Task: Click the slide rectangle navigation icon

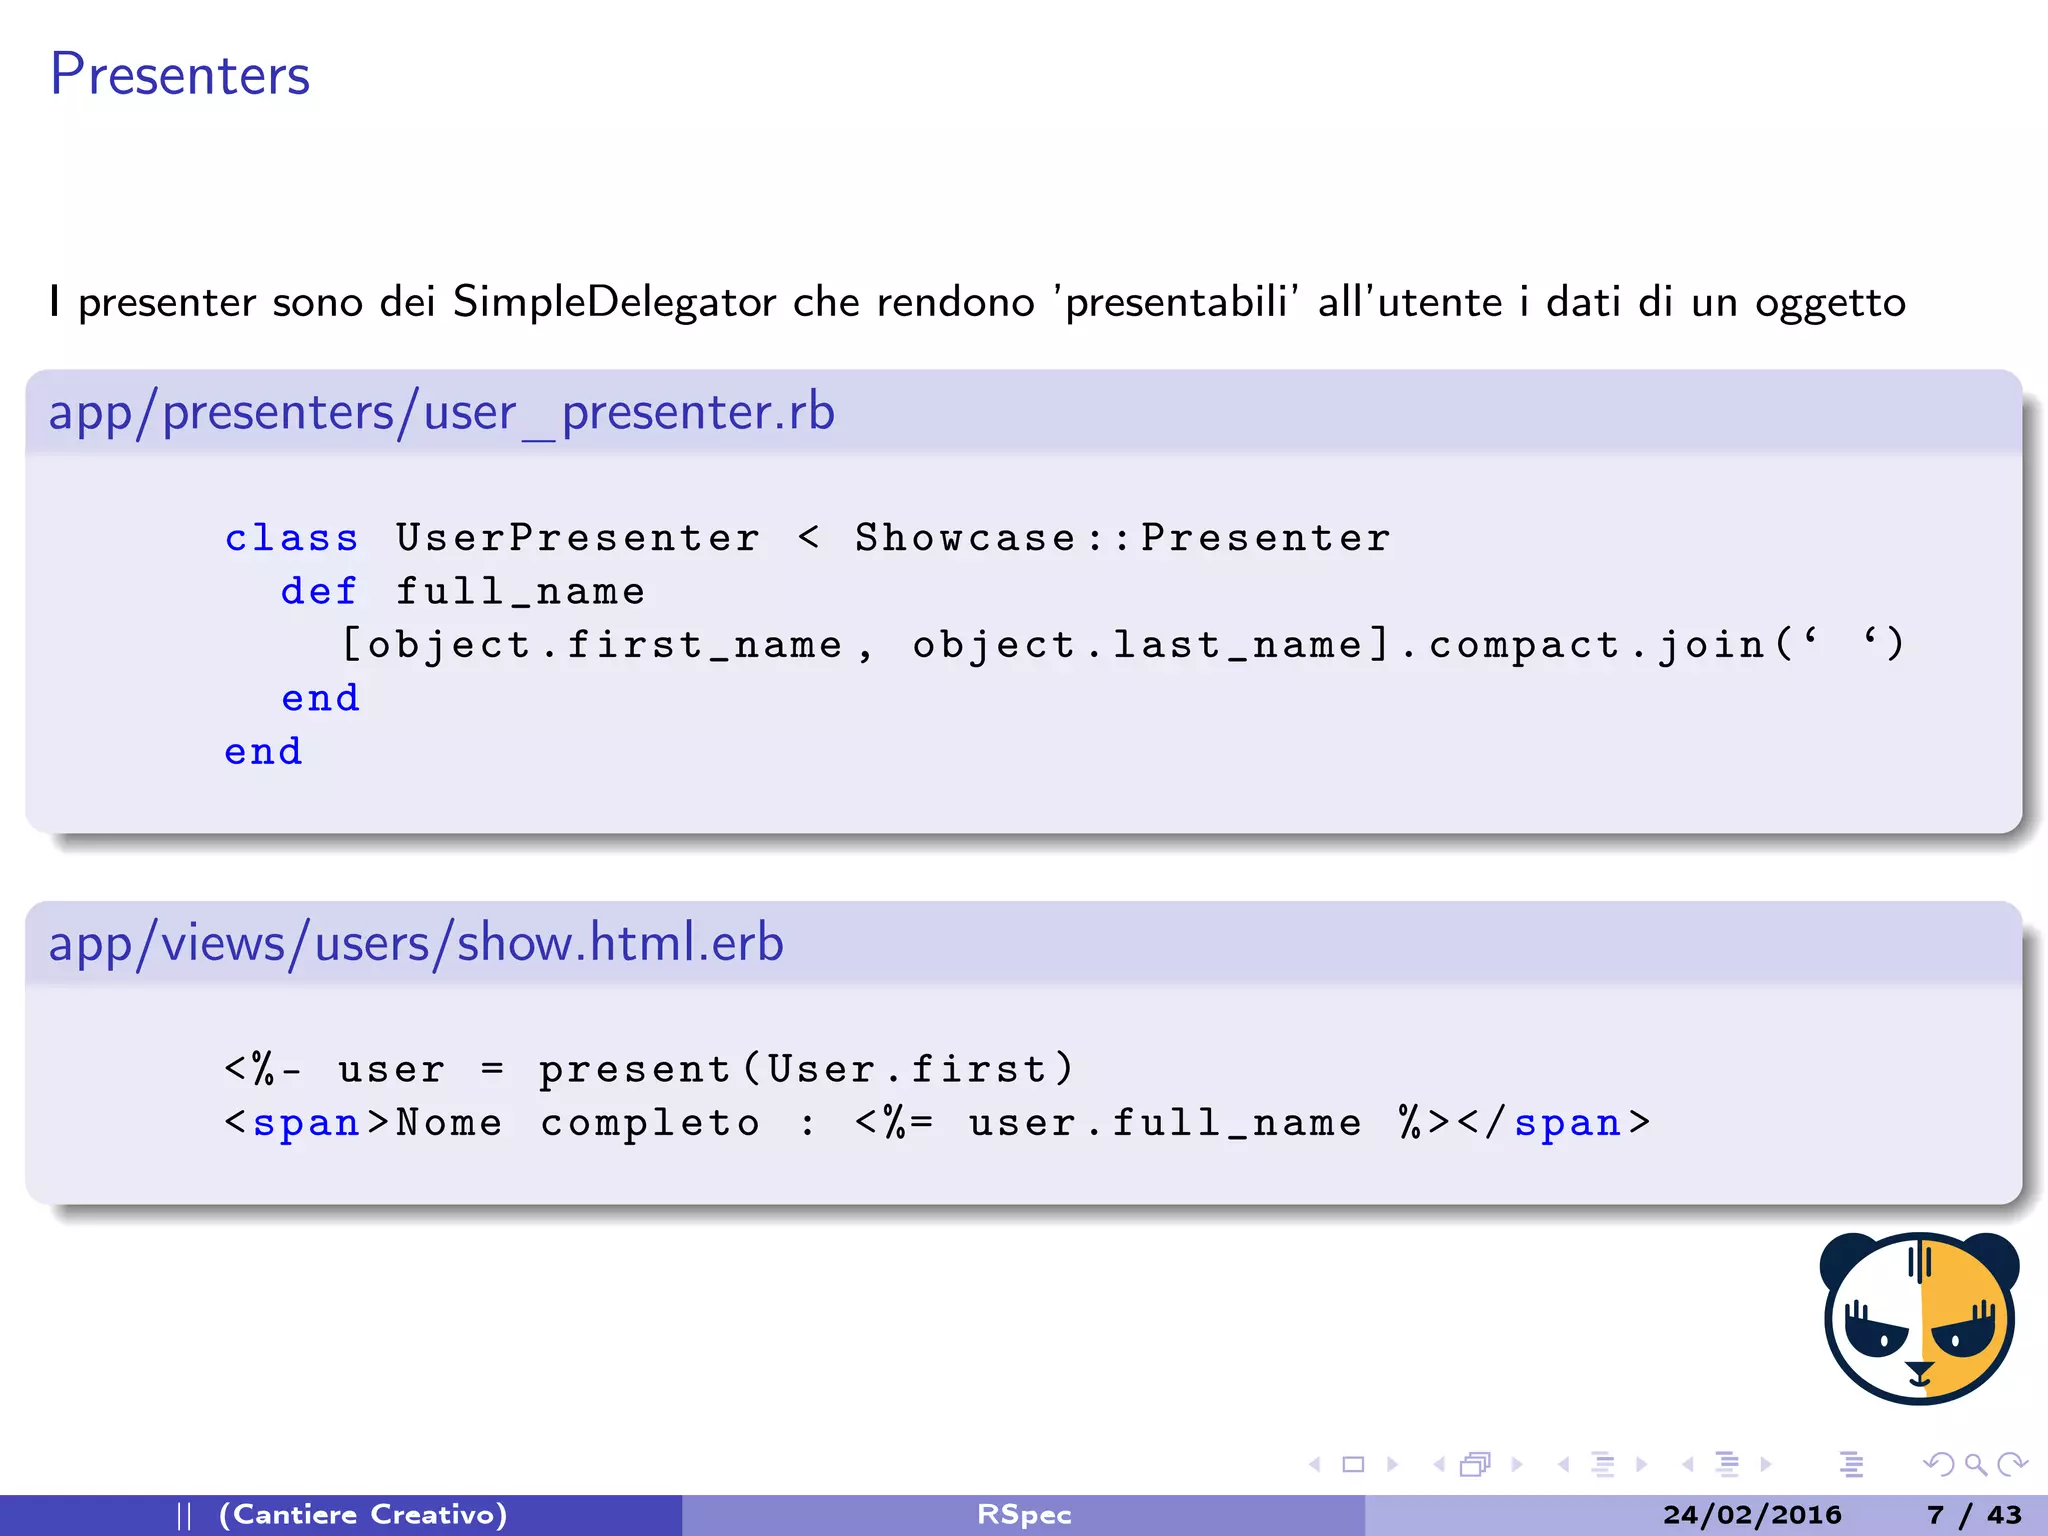Action: (x=1353, y=1465)
